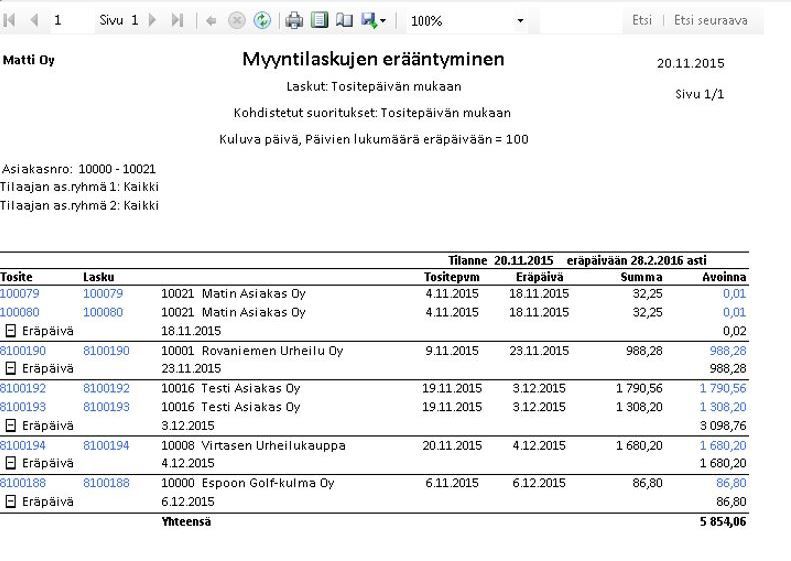Image resolution: width=791 pixels, height=561 pixels.
Task: Open Lasku 8100193 link
Action: click(x=106, y=407)
